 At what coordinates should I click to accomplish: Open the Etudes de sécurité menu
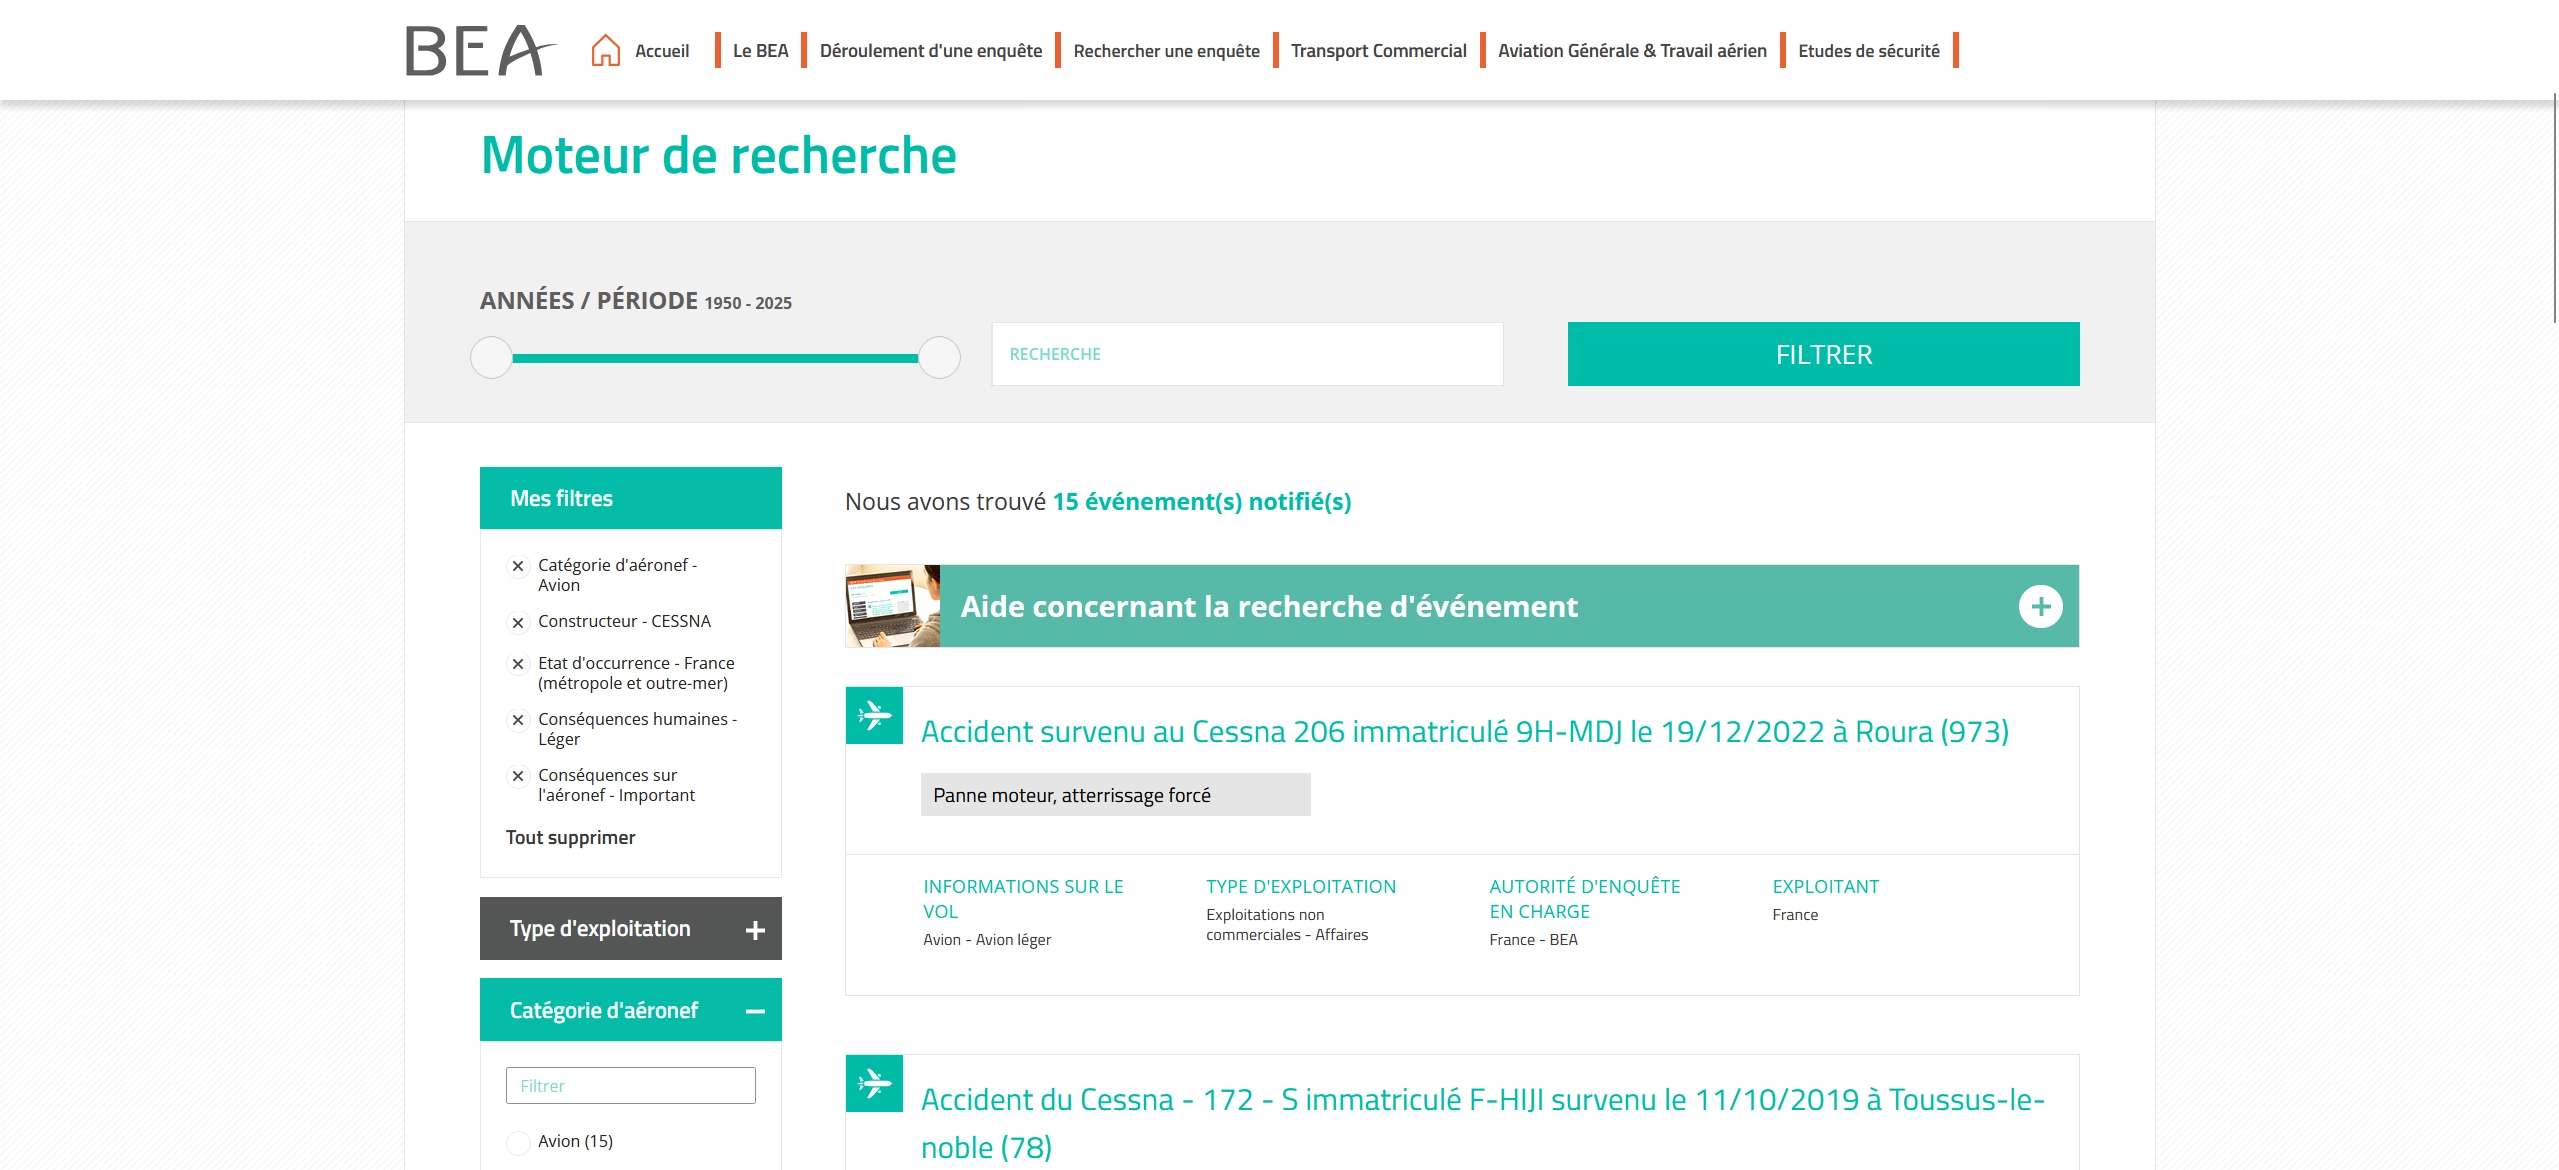(x=1867, y=50)
